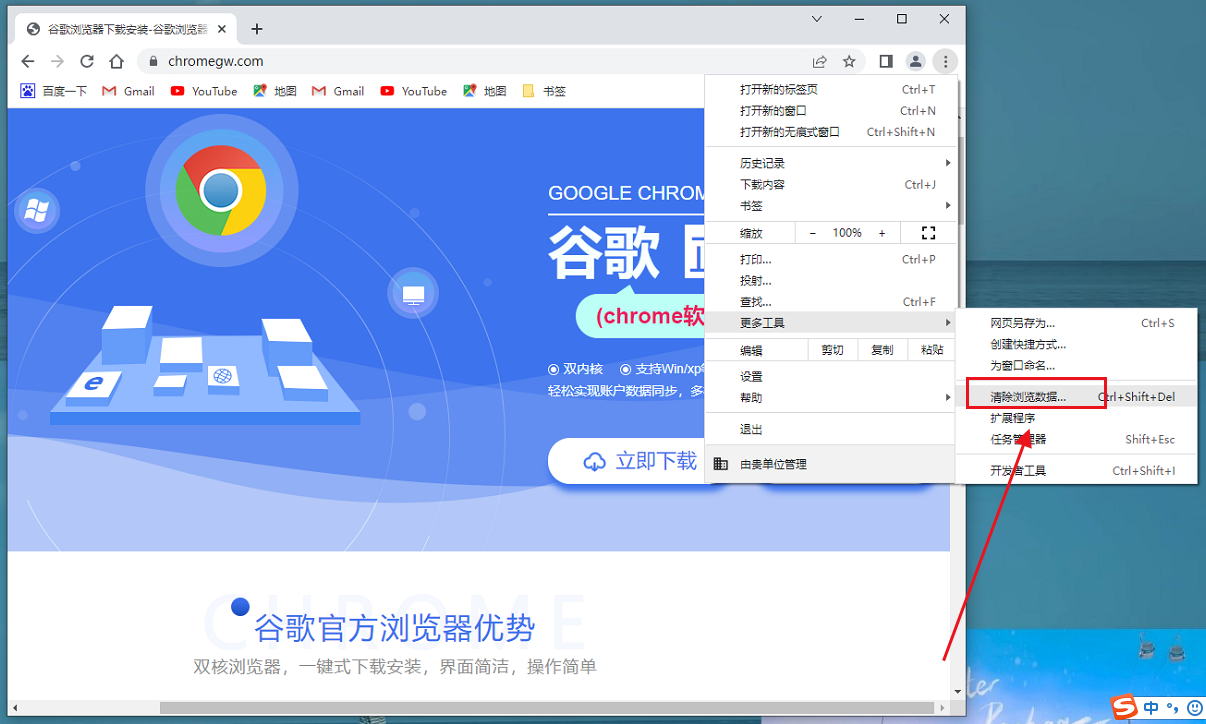Select 创建快捷方式... in submenu
The image size is (1206, 724).
(x=1076, y=344)
